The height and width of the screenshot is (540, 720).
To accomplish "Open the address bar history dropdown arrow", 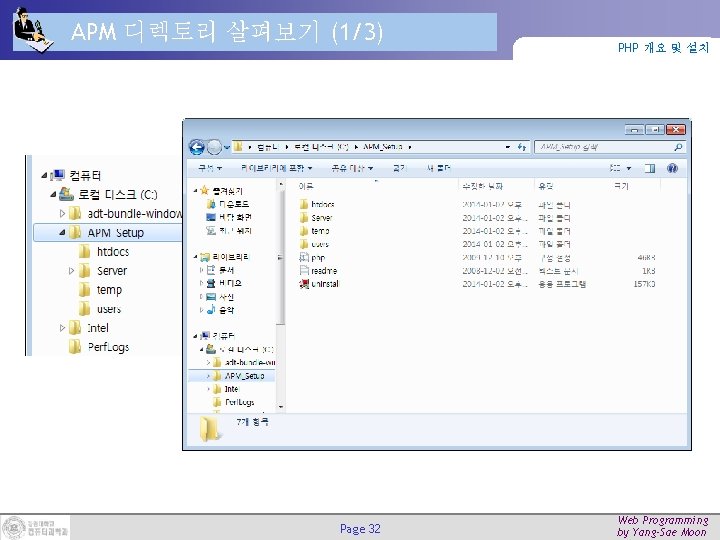I will click(x=508, y=147).
